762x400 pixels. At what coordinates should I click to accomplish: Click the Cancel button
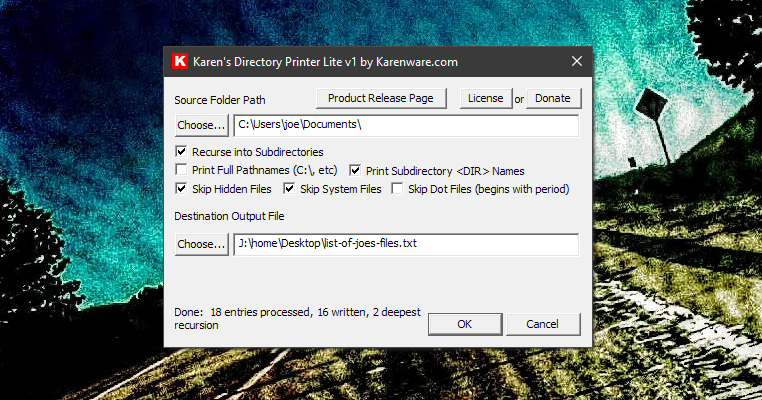[x=543, y=324]
